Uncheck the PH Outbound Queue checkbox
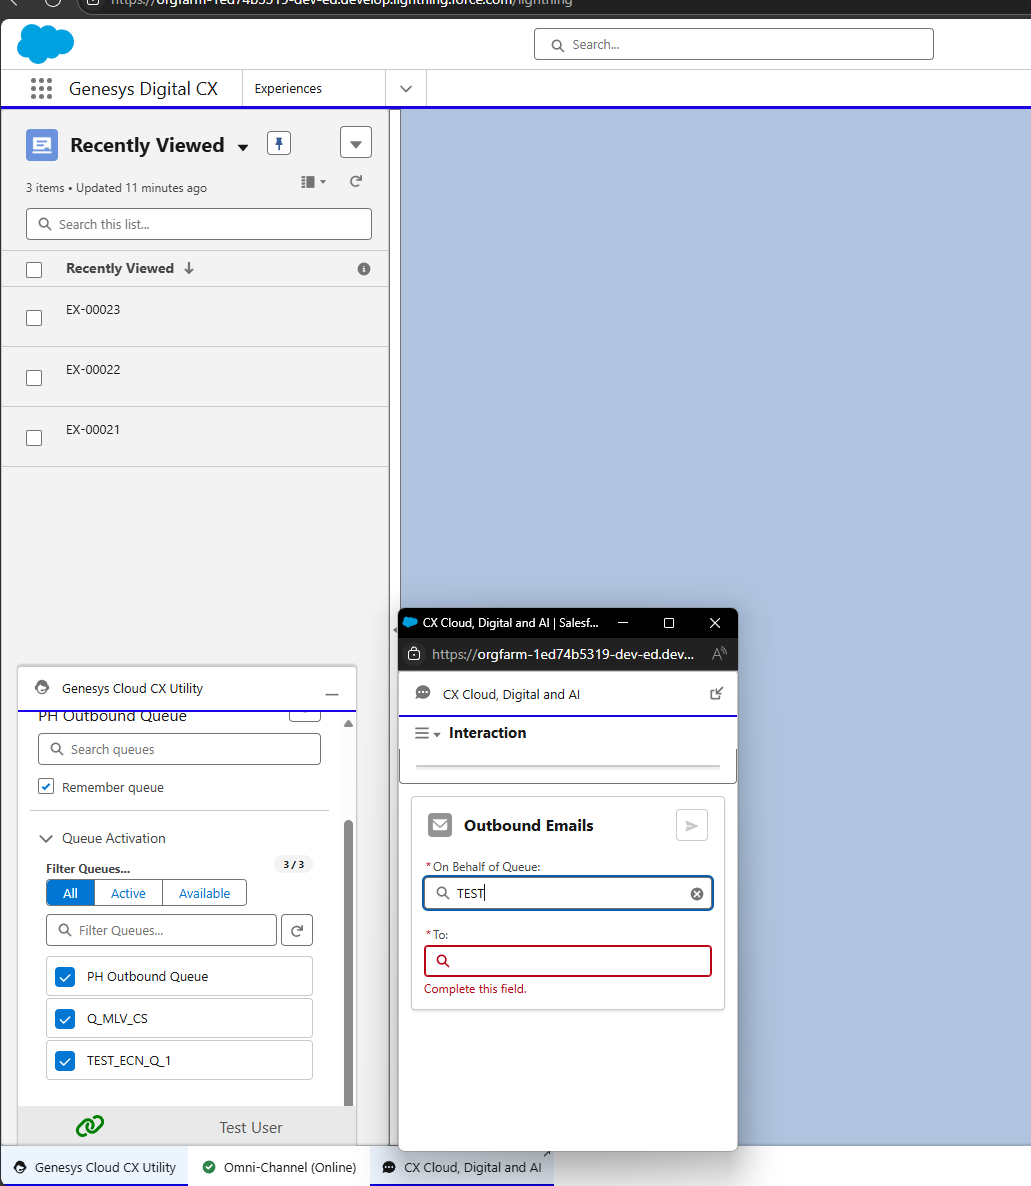Screen dimensions: 1031x1186 coord(65,977)
